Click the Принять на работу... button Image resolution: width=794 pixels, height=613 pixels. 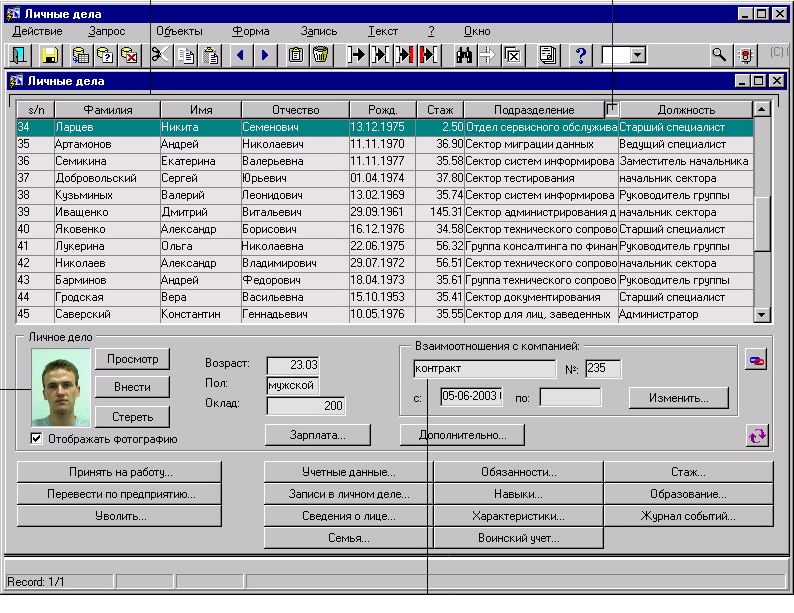pos(120,472)
